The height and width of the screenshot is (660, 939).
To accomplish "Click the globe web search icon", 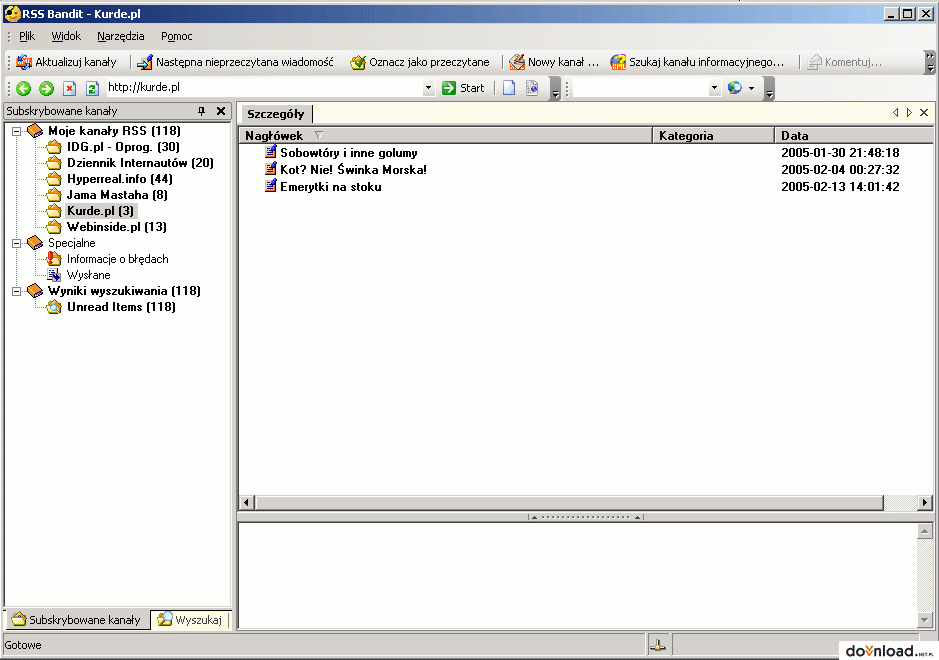I will (734, 88).
